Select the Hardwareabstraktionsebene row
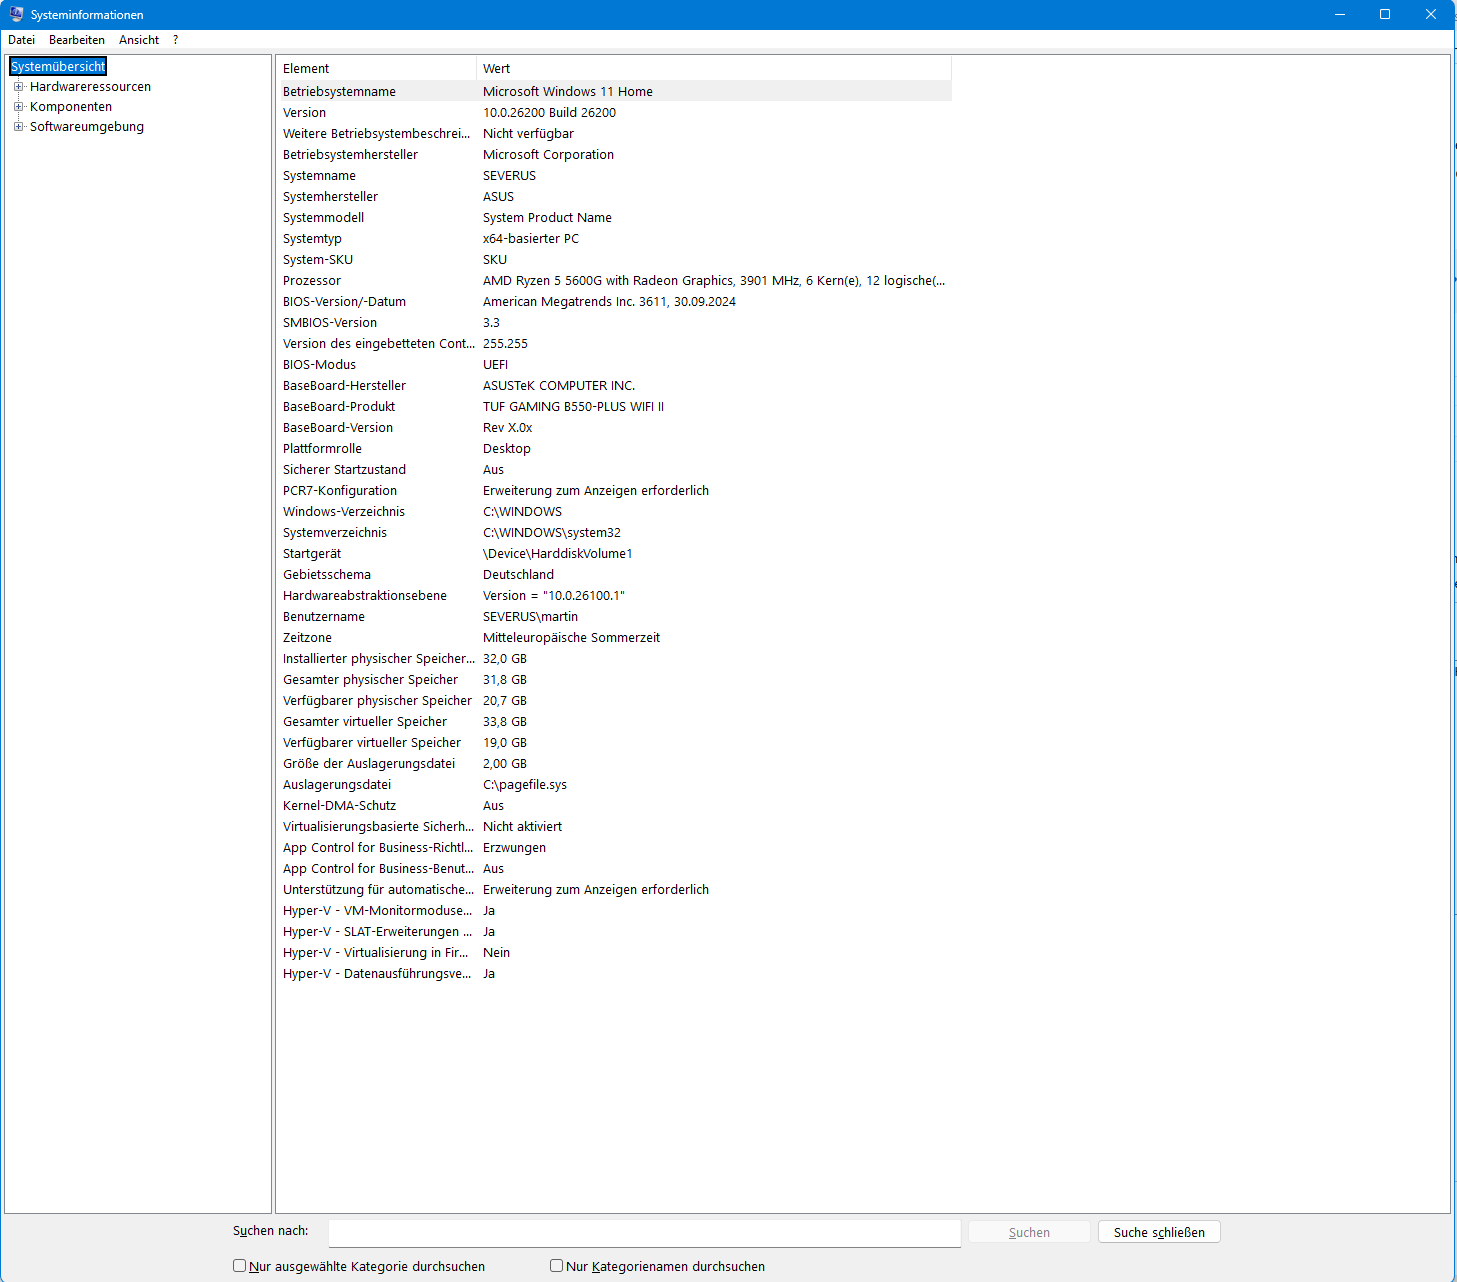The width and height of the screenshot is (1457, 1282). tap(614, 595)
